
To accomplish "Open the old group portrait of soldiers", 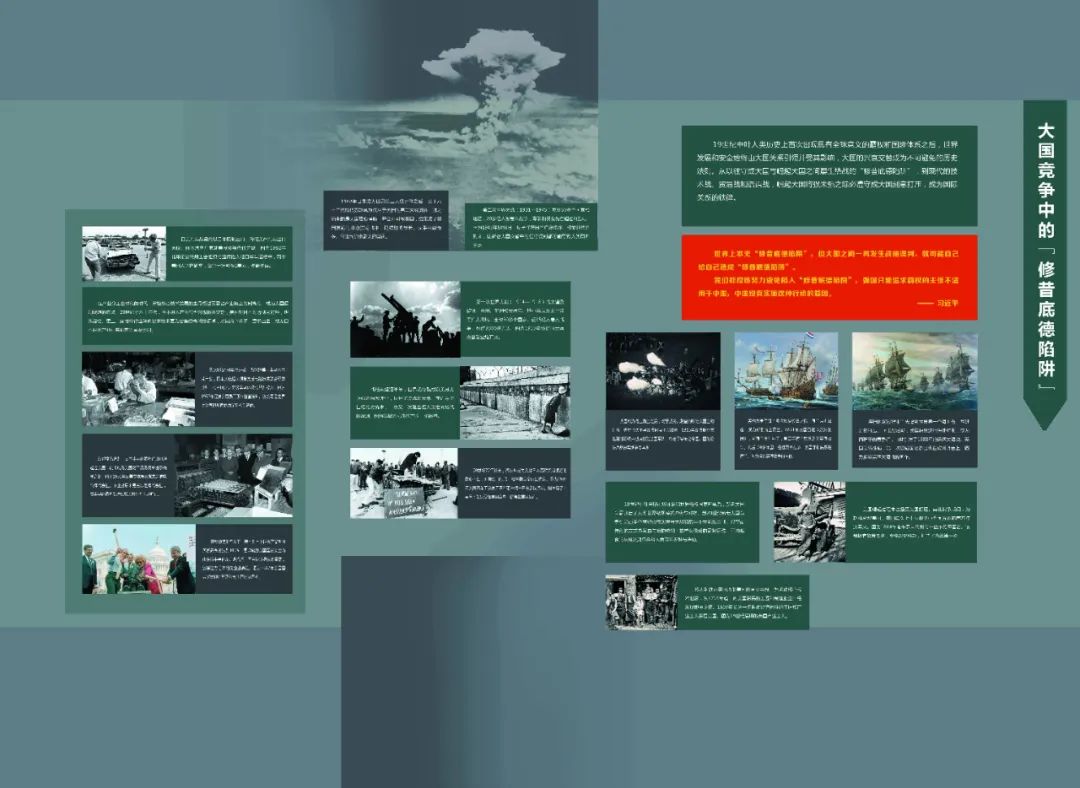I will tap(641, 602).
